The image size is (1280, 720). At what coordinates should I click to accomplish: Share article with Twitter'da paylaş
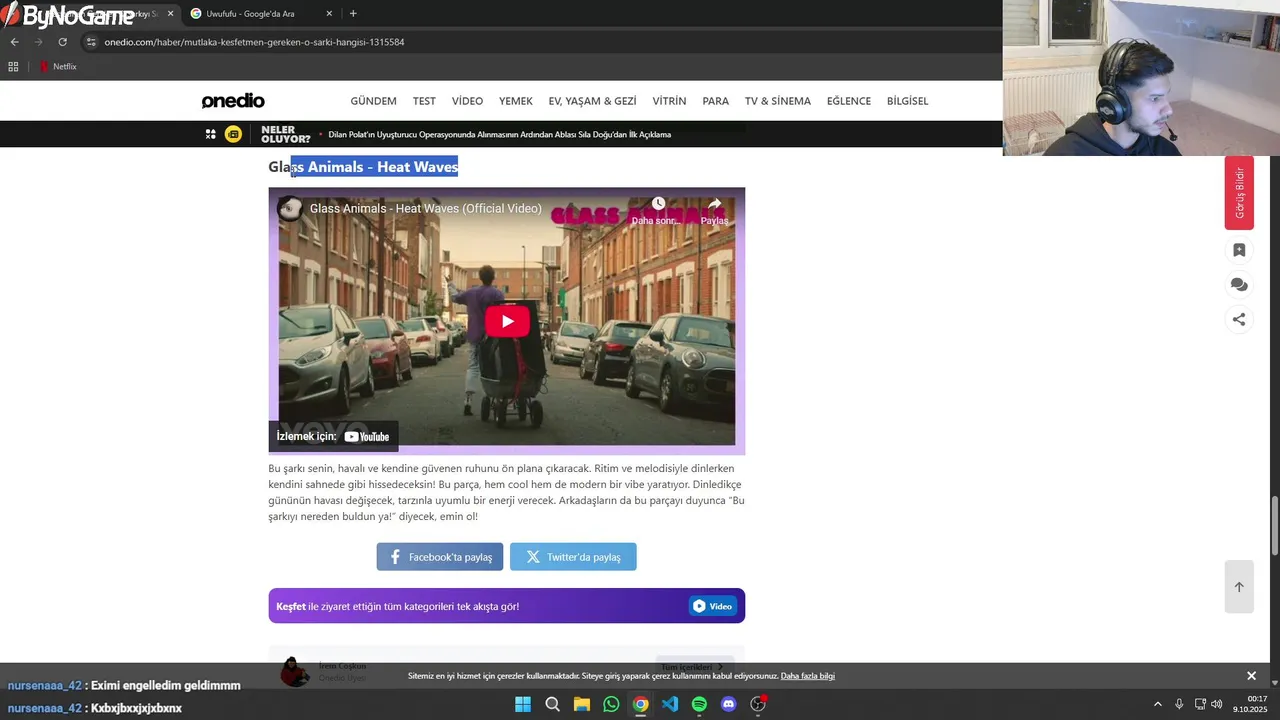(573, 557)
